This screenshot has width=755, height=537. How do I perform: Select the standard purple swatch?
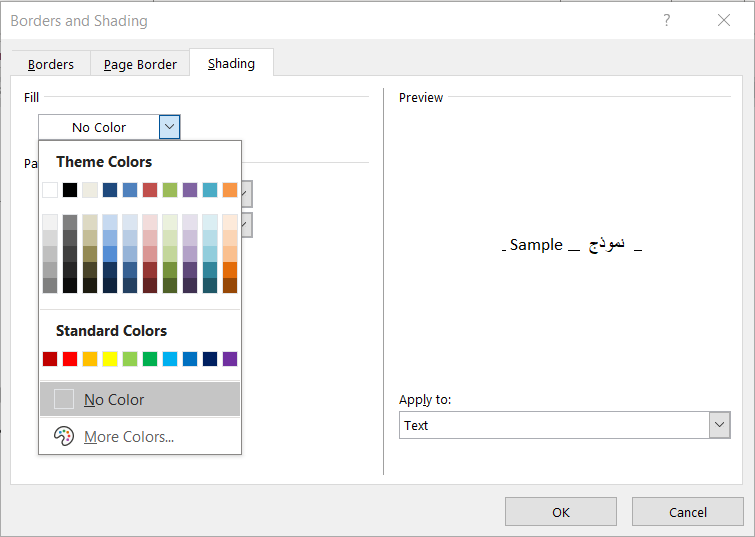230,359
